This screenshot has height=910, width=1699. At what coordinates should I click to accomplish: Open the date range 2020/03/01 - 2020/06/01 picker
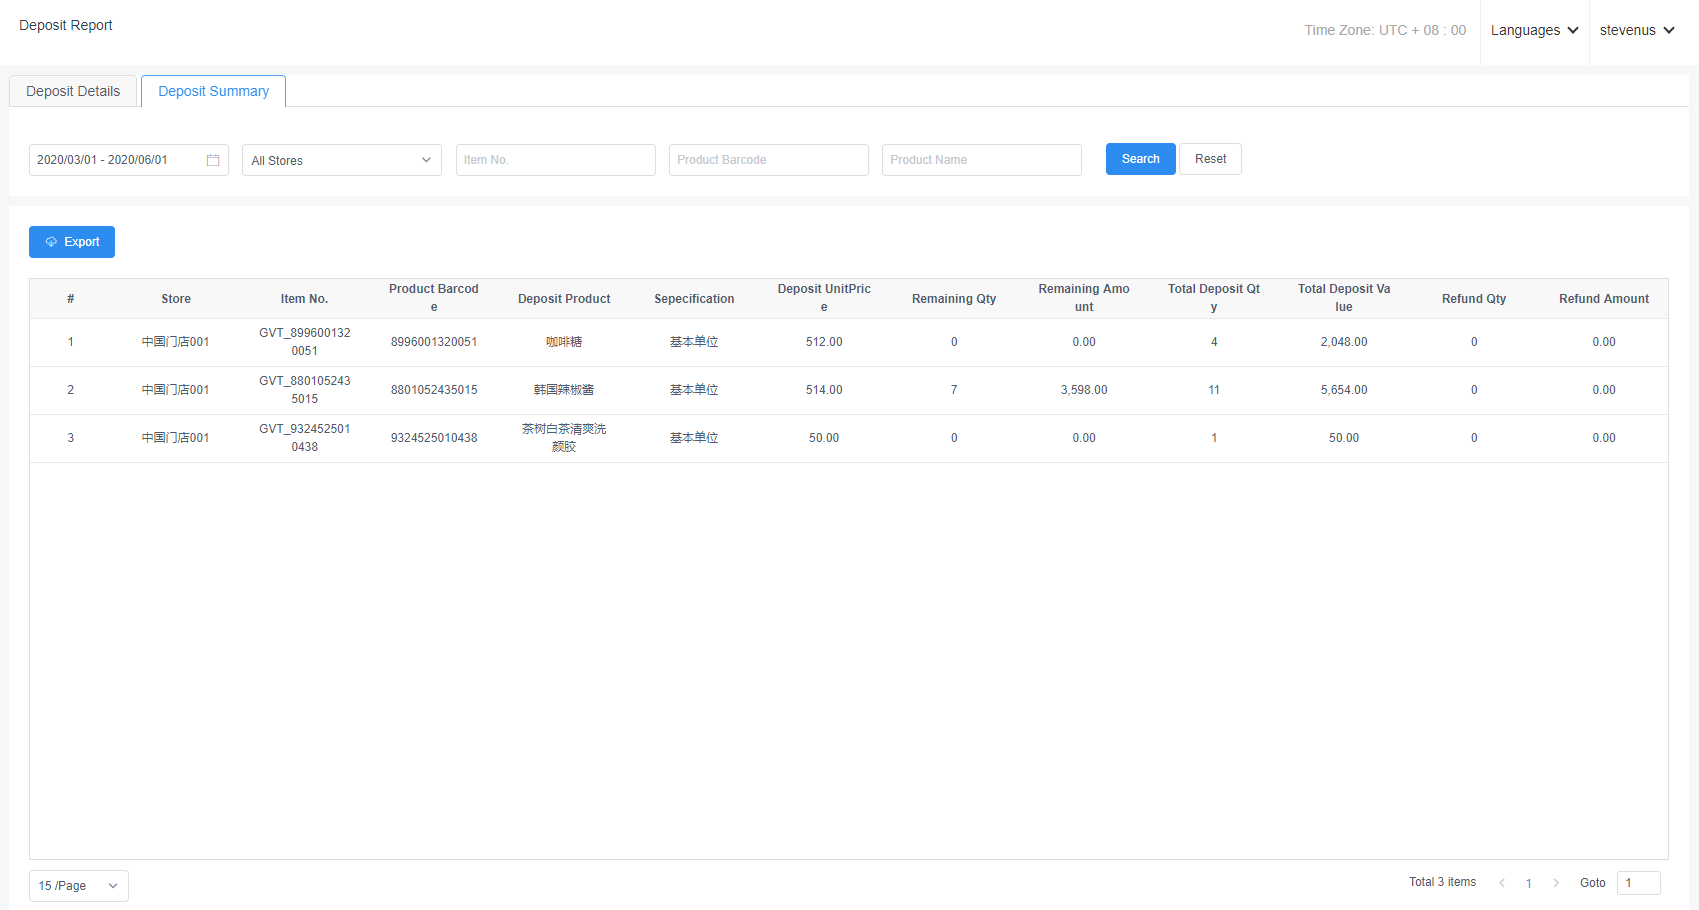(115, 160)
